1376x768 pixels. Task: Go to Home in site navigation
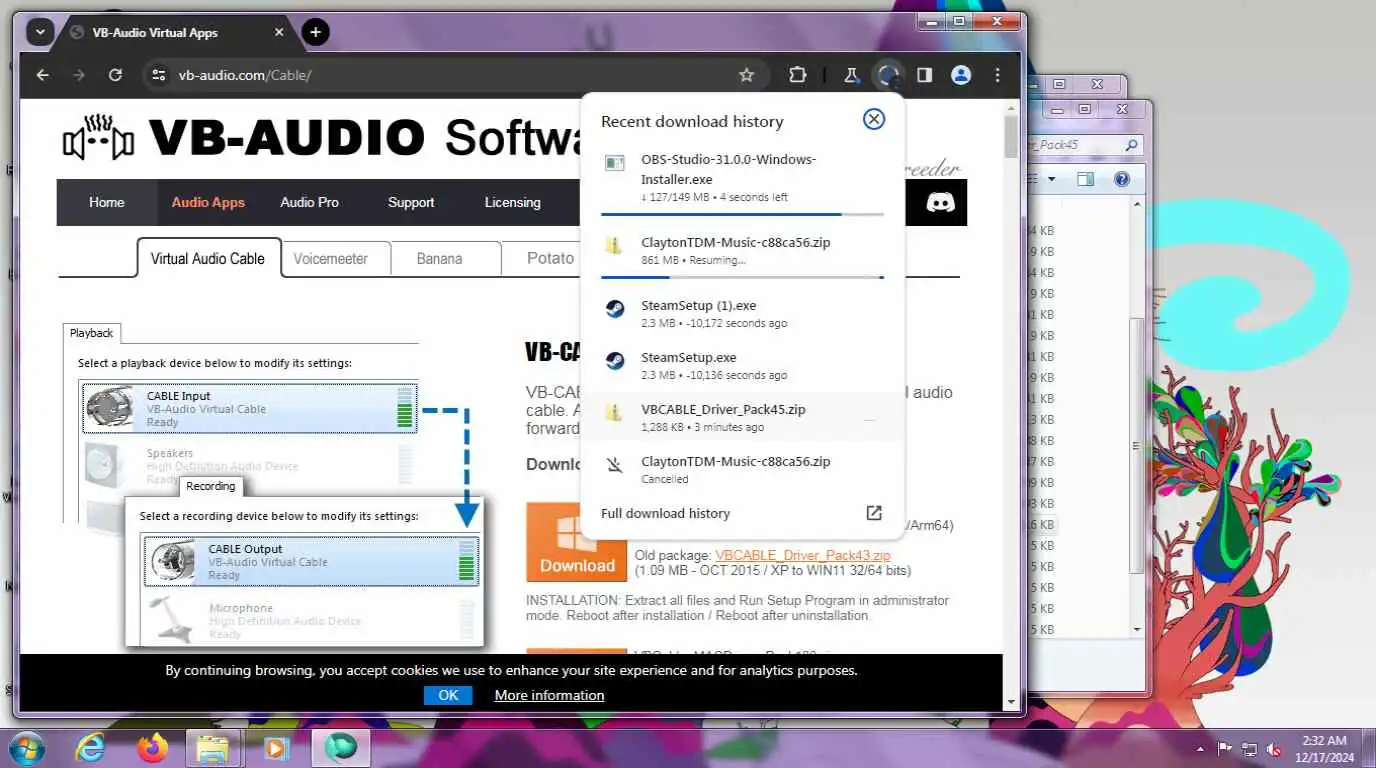(107, 202)
